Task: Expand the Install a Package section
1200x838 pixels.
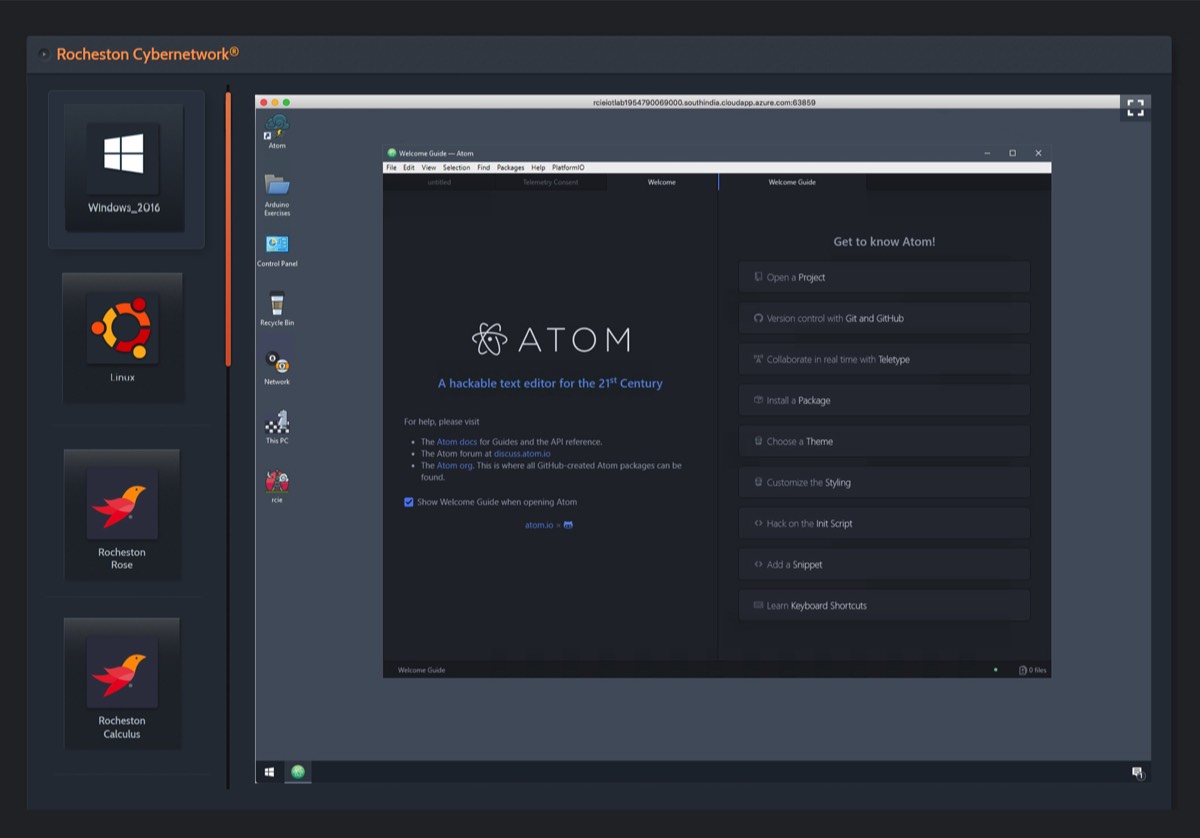Action: pos(884,400)
